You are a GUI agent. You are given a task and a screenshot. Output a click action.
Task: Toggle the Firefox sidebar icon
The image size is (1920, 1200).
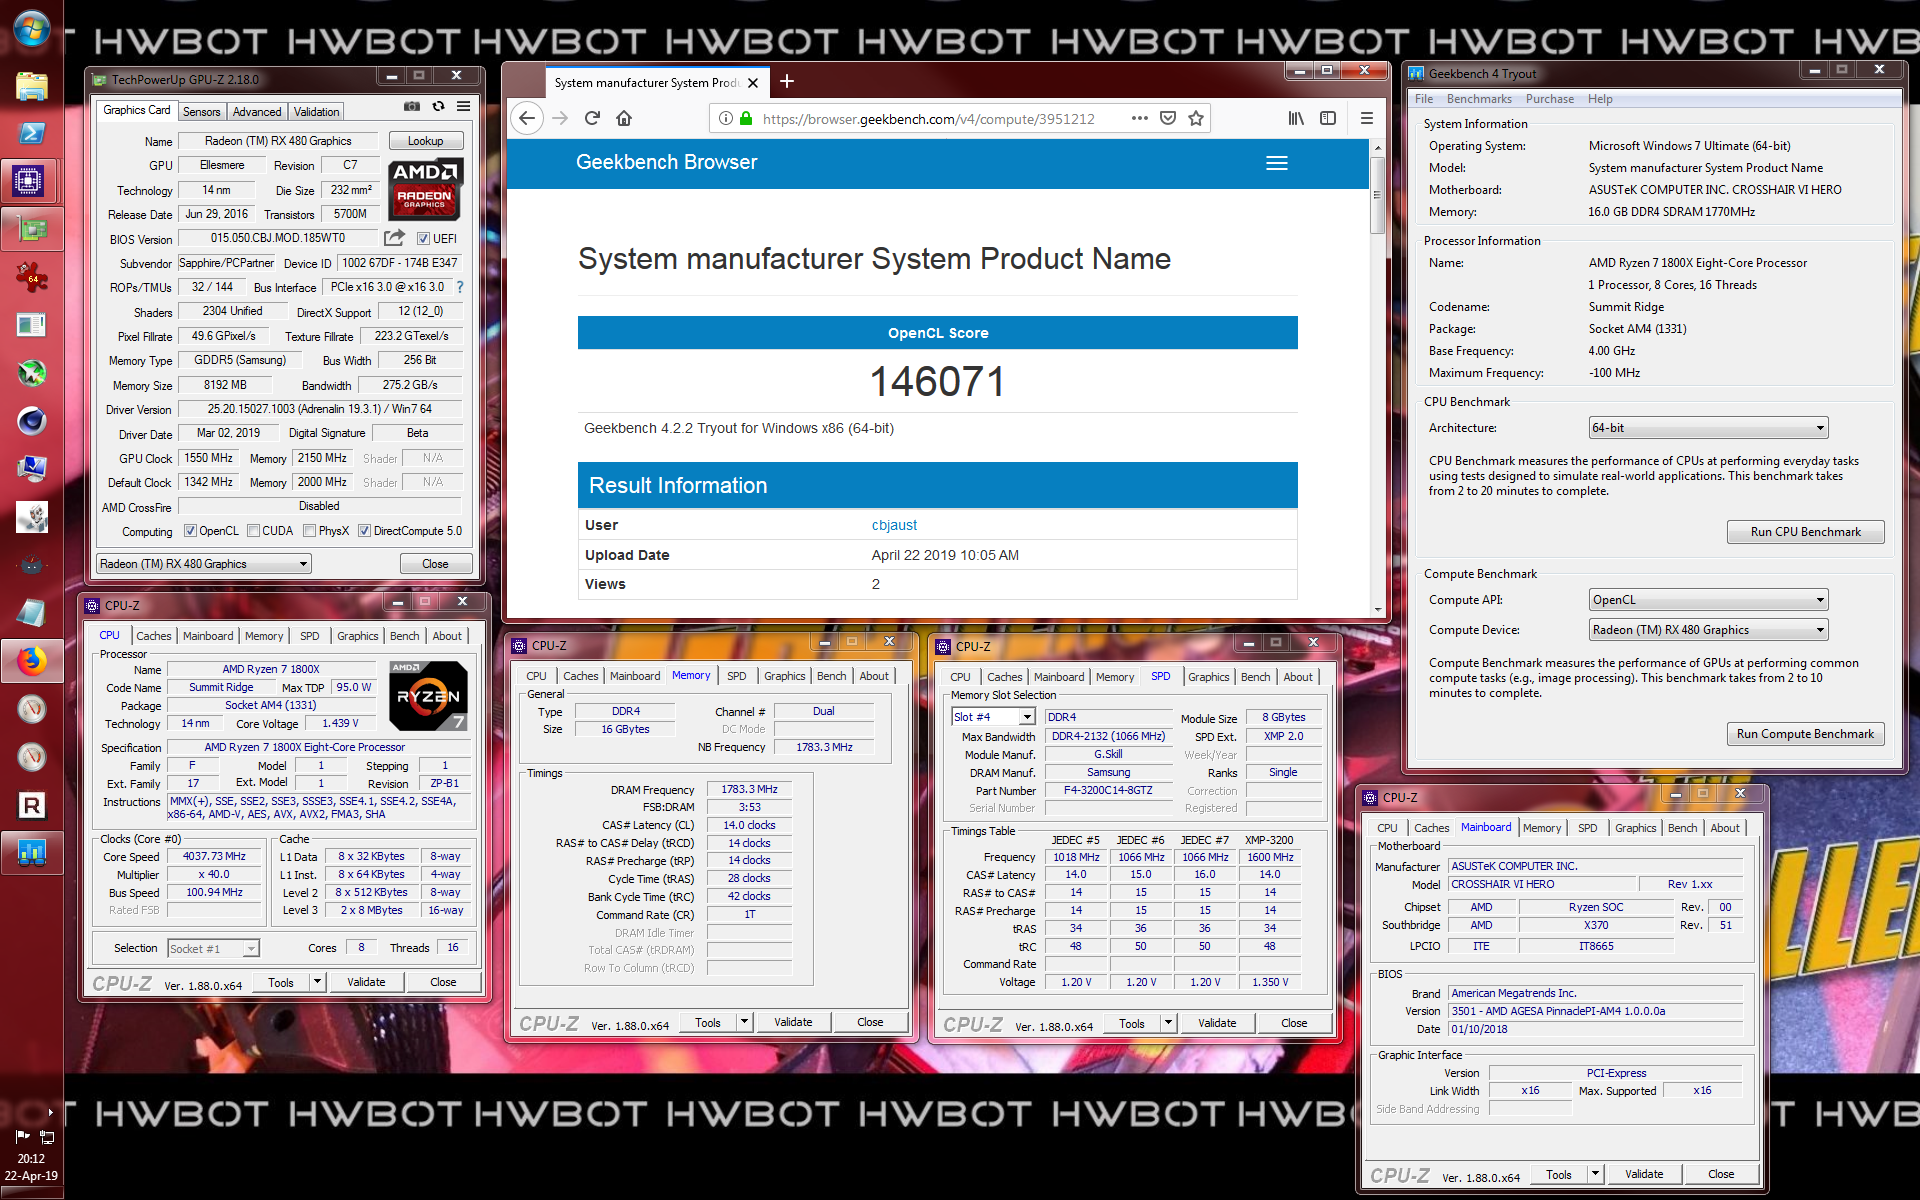pyautogui.click(x=1328, y=119)
